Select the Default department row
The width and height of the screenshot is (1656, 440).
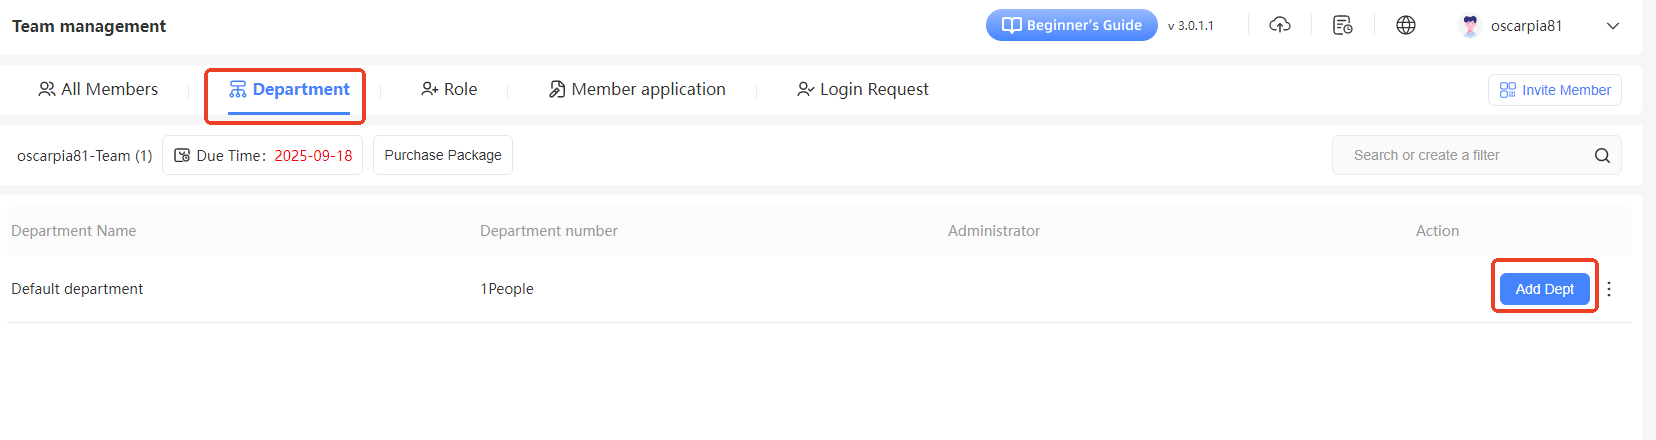click(x=77, y=289)
